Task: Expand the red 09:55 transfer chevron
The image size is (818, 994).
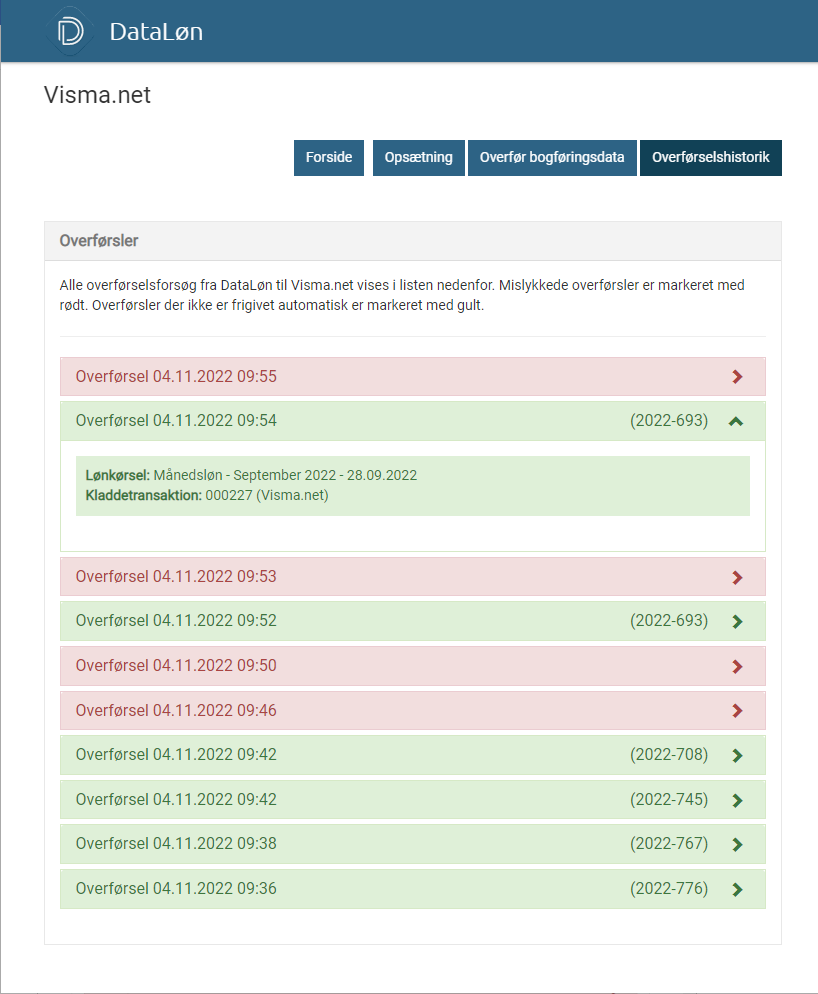Action: click(738, 377)
